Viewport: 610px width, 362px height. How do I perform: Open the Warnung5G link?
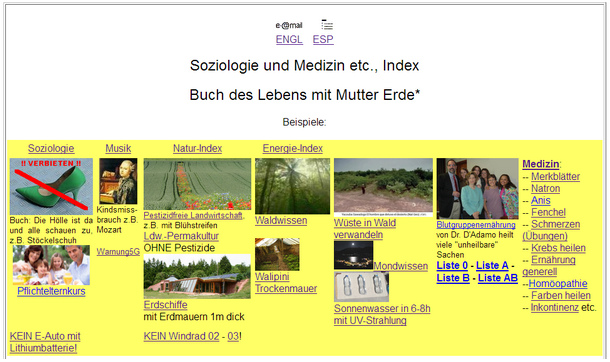pos(118,252)
